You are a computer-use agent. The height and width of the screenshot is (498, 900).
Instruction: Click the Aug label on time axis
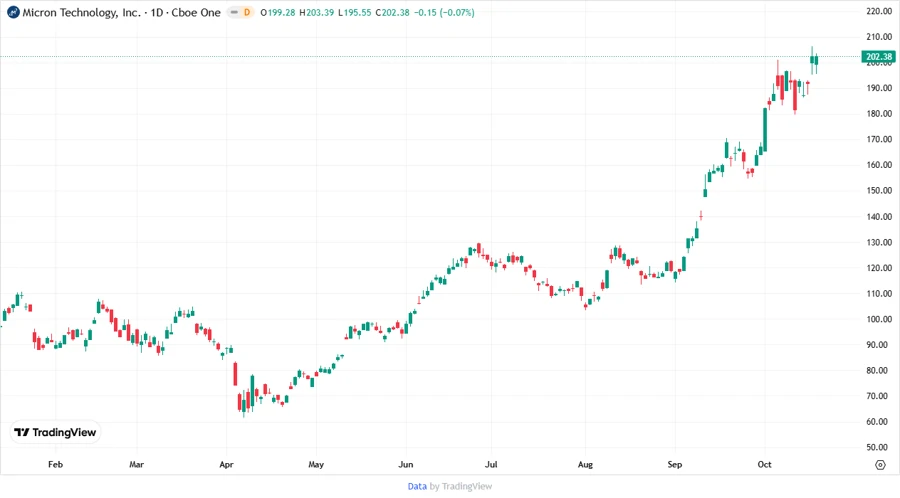coord(585,464)
